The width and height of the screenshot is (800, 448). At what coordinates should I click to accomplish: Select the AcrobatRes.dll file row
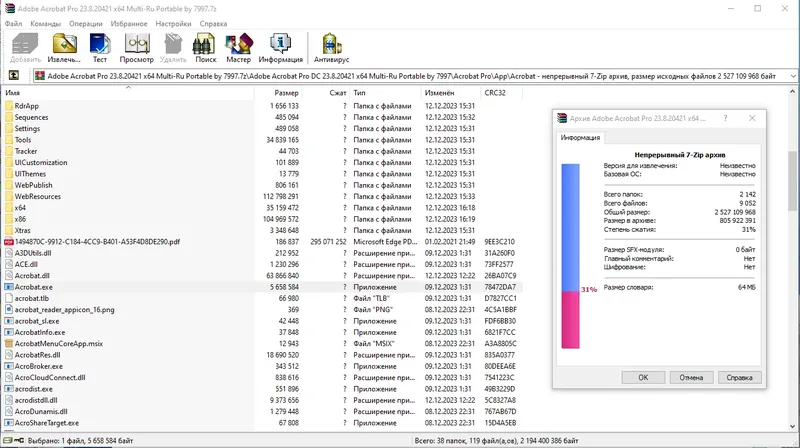coord(263,355)
